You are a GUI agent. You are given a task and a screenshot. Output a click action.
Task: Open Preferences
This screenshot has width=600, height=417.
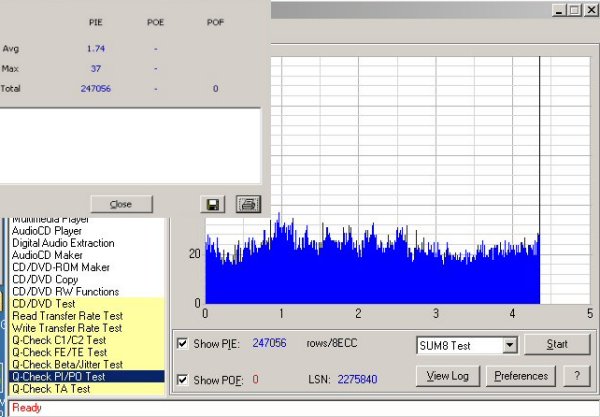click(521, 376)
